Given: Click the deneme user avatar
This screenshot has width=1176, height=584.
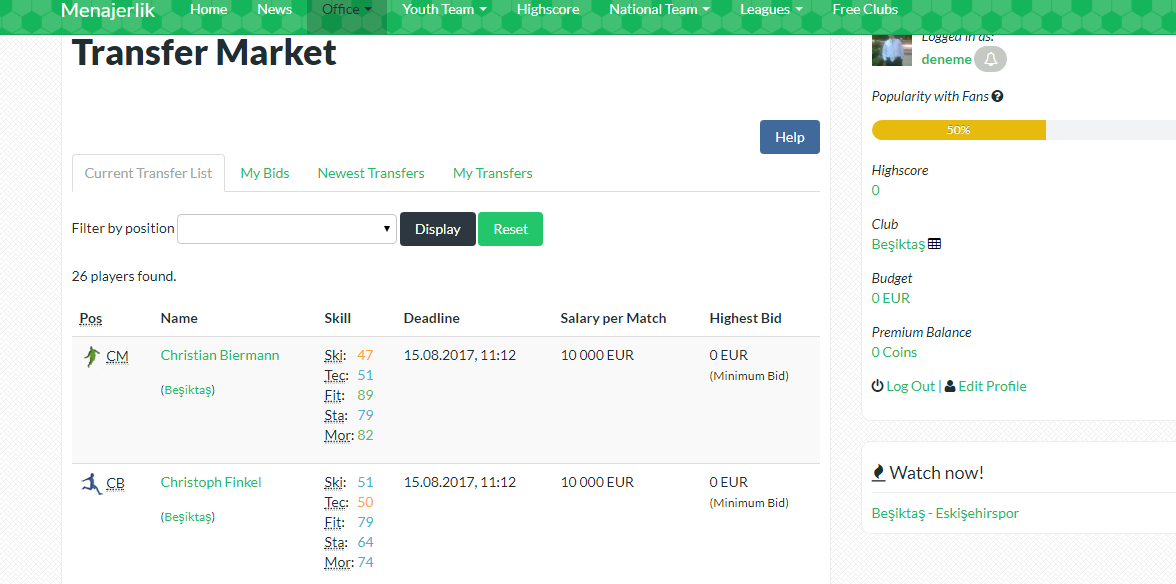Looking at the screenshot, I should (x=892, y=50).
